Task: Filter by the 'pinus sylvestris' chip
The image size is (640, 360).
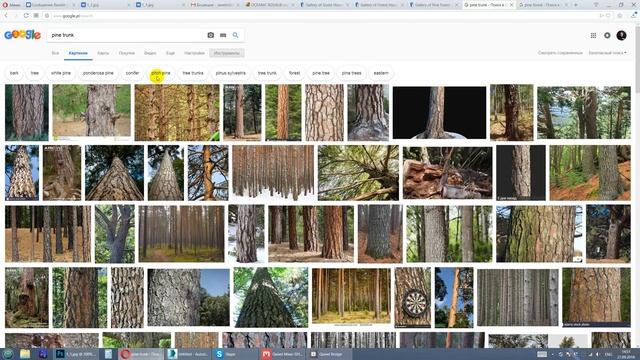Action: coord(231,73)
